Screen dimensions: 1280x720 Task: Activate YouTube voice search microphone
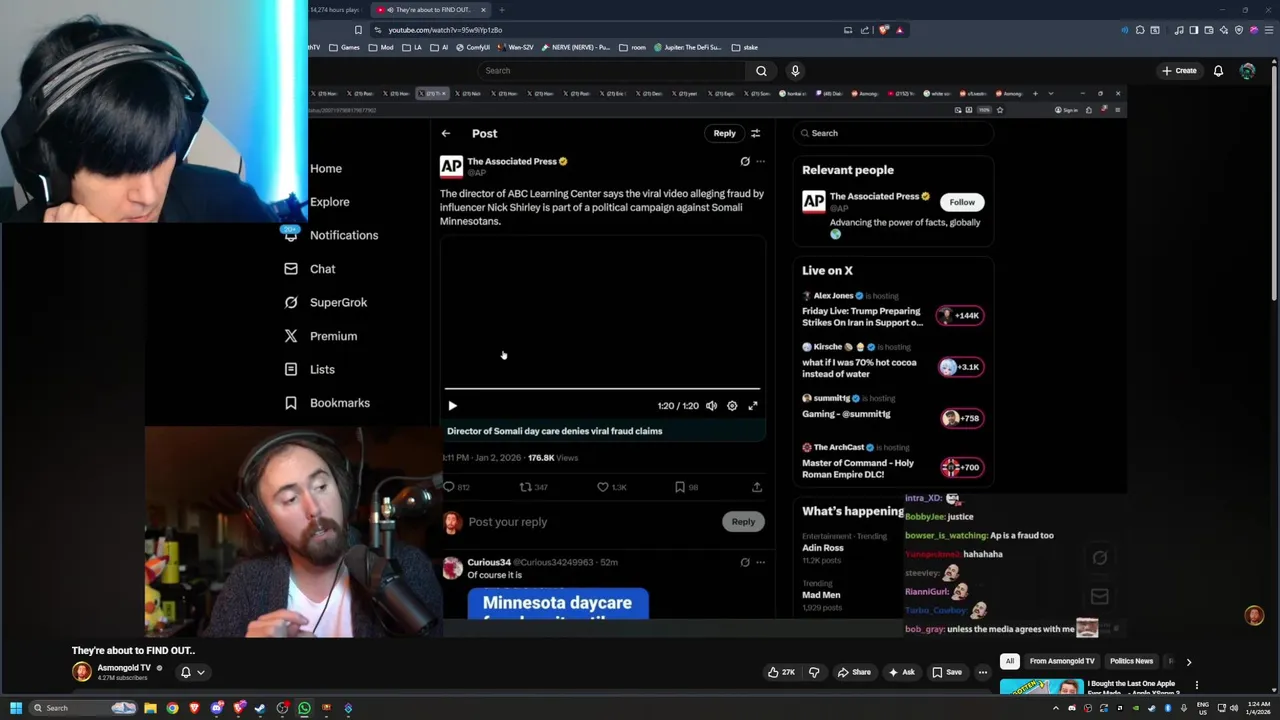(x=795, y=71)
